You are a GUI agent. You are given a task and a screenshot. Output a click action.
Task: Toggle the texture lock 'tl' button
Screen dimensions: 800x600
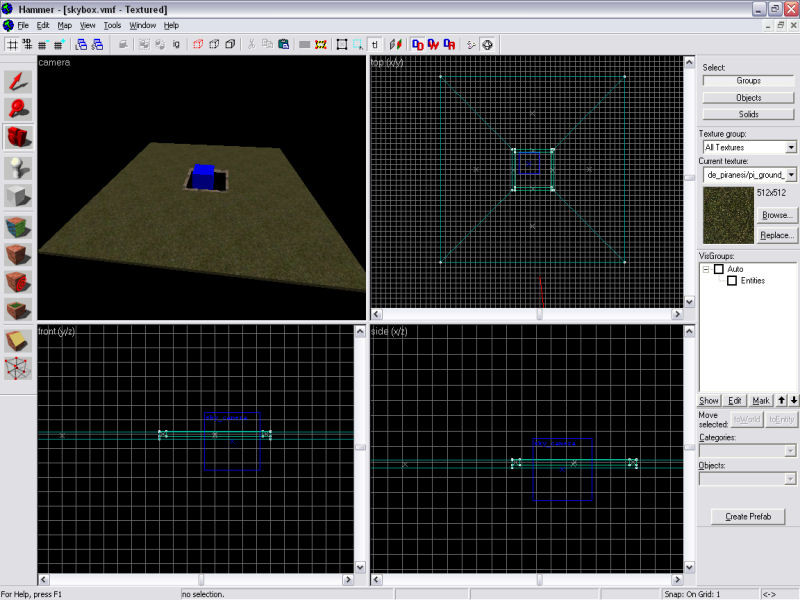pyautogui.click(x=376, y=44)
